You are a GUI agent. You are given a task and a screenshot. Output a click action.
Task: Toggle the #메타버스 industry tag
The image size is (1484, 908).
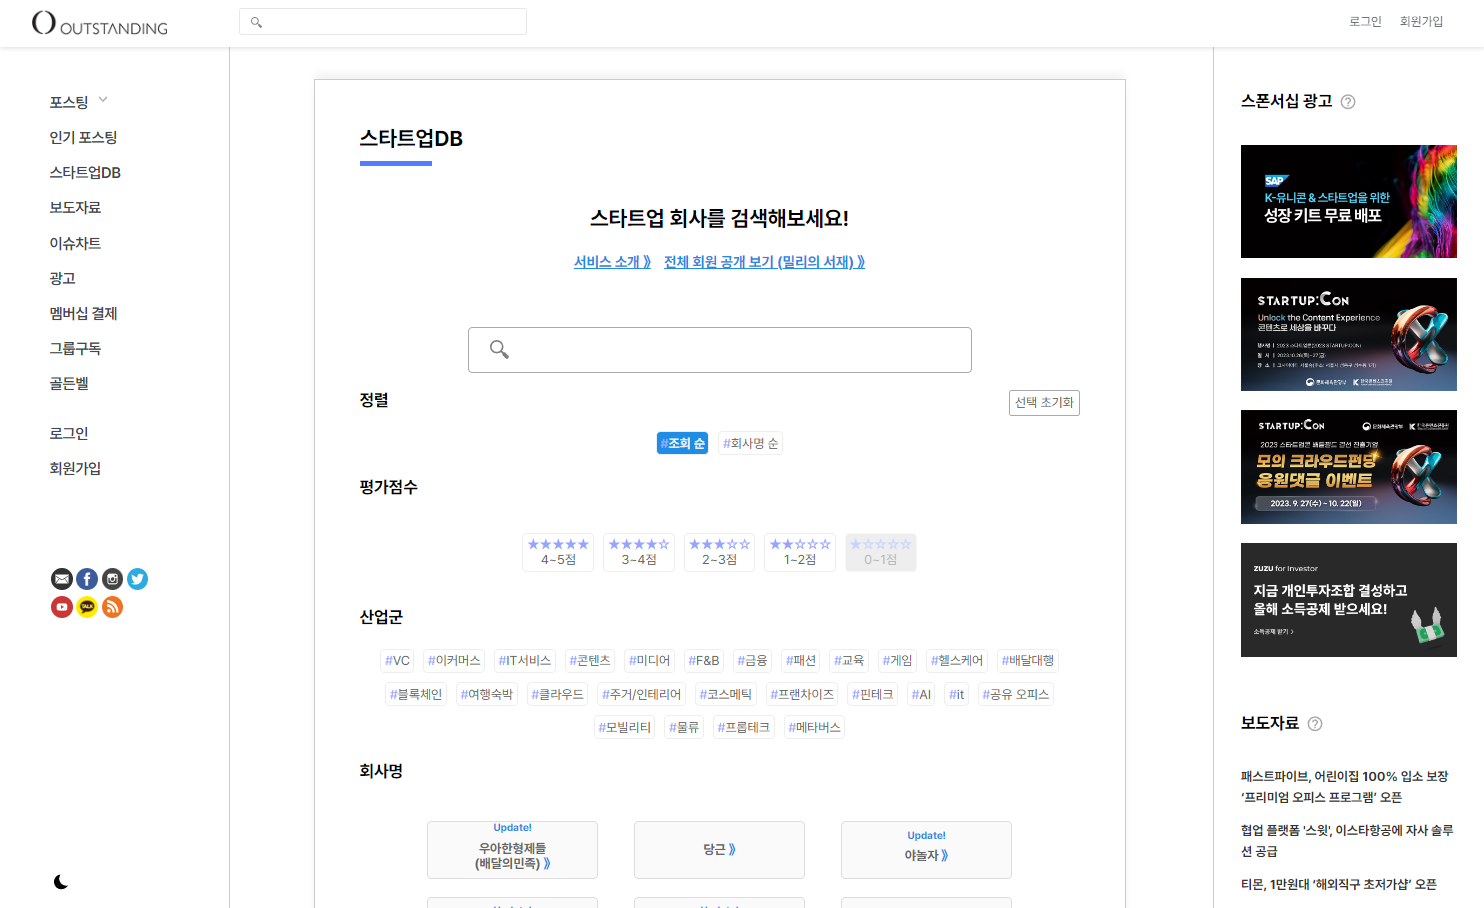coord(814,727)
